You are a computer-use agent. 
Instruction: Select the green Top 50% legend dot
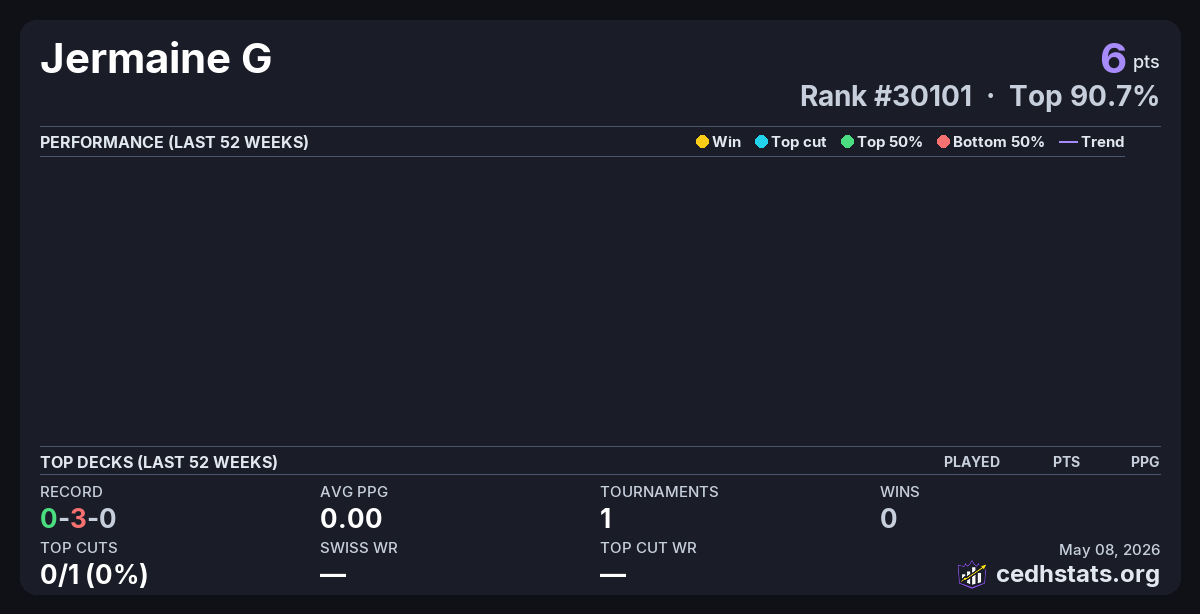[847, 142]
